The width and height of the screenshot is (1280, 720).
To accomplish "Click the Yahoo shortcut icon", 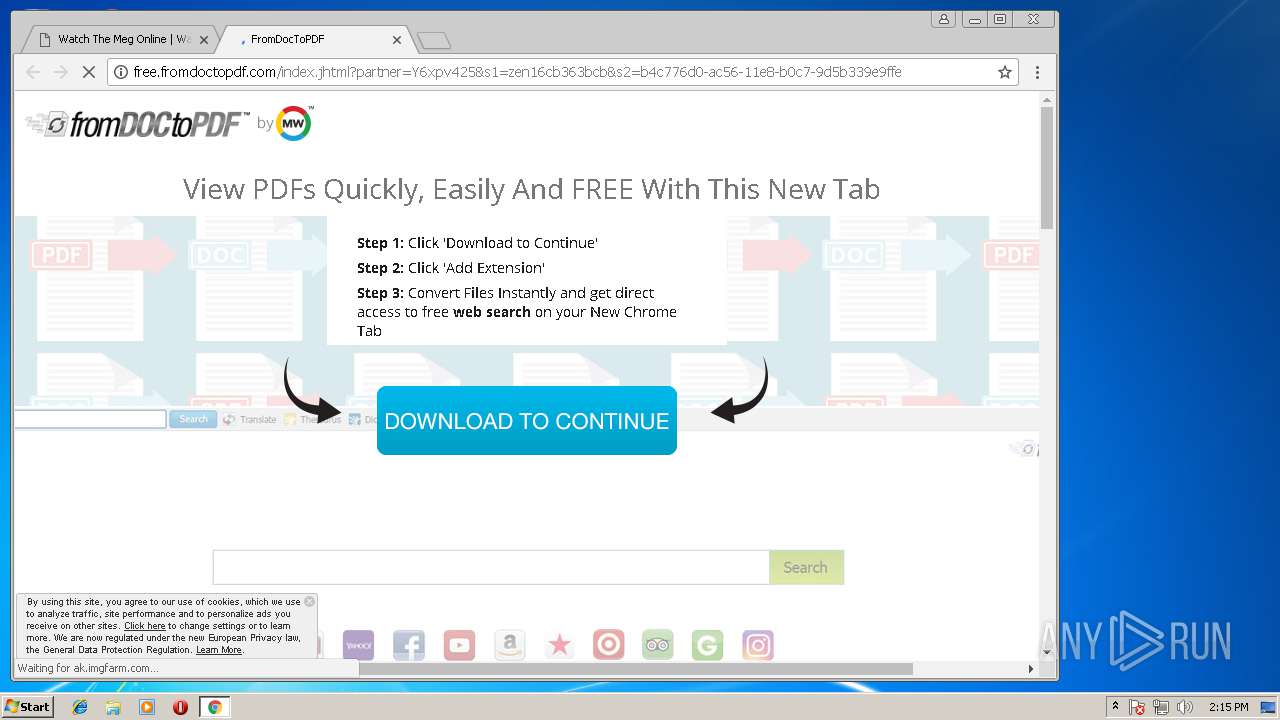I will pos(358,645).
